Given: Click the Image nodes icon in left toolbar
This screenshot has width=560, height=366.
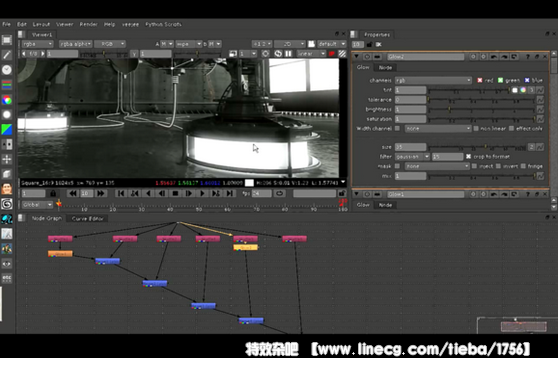Looking at the screenshot, I should click(x=7, y=40).
